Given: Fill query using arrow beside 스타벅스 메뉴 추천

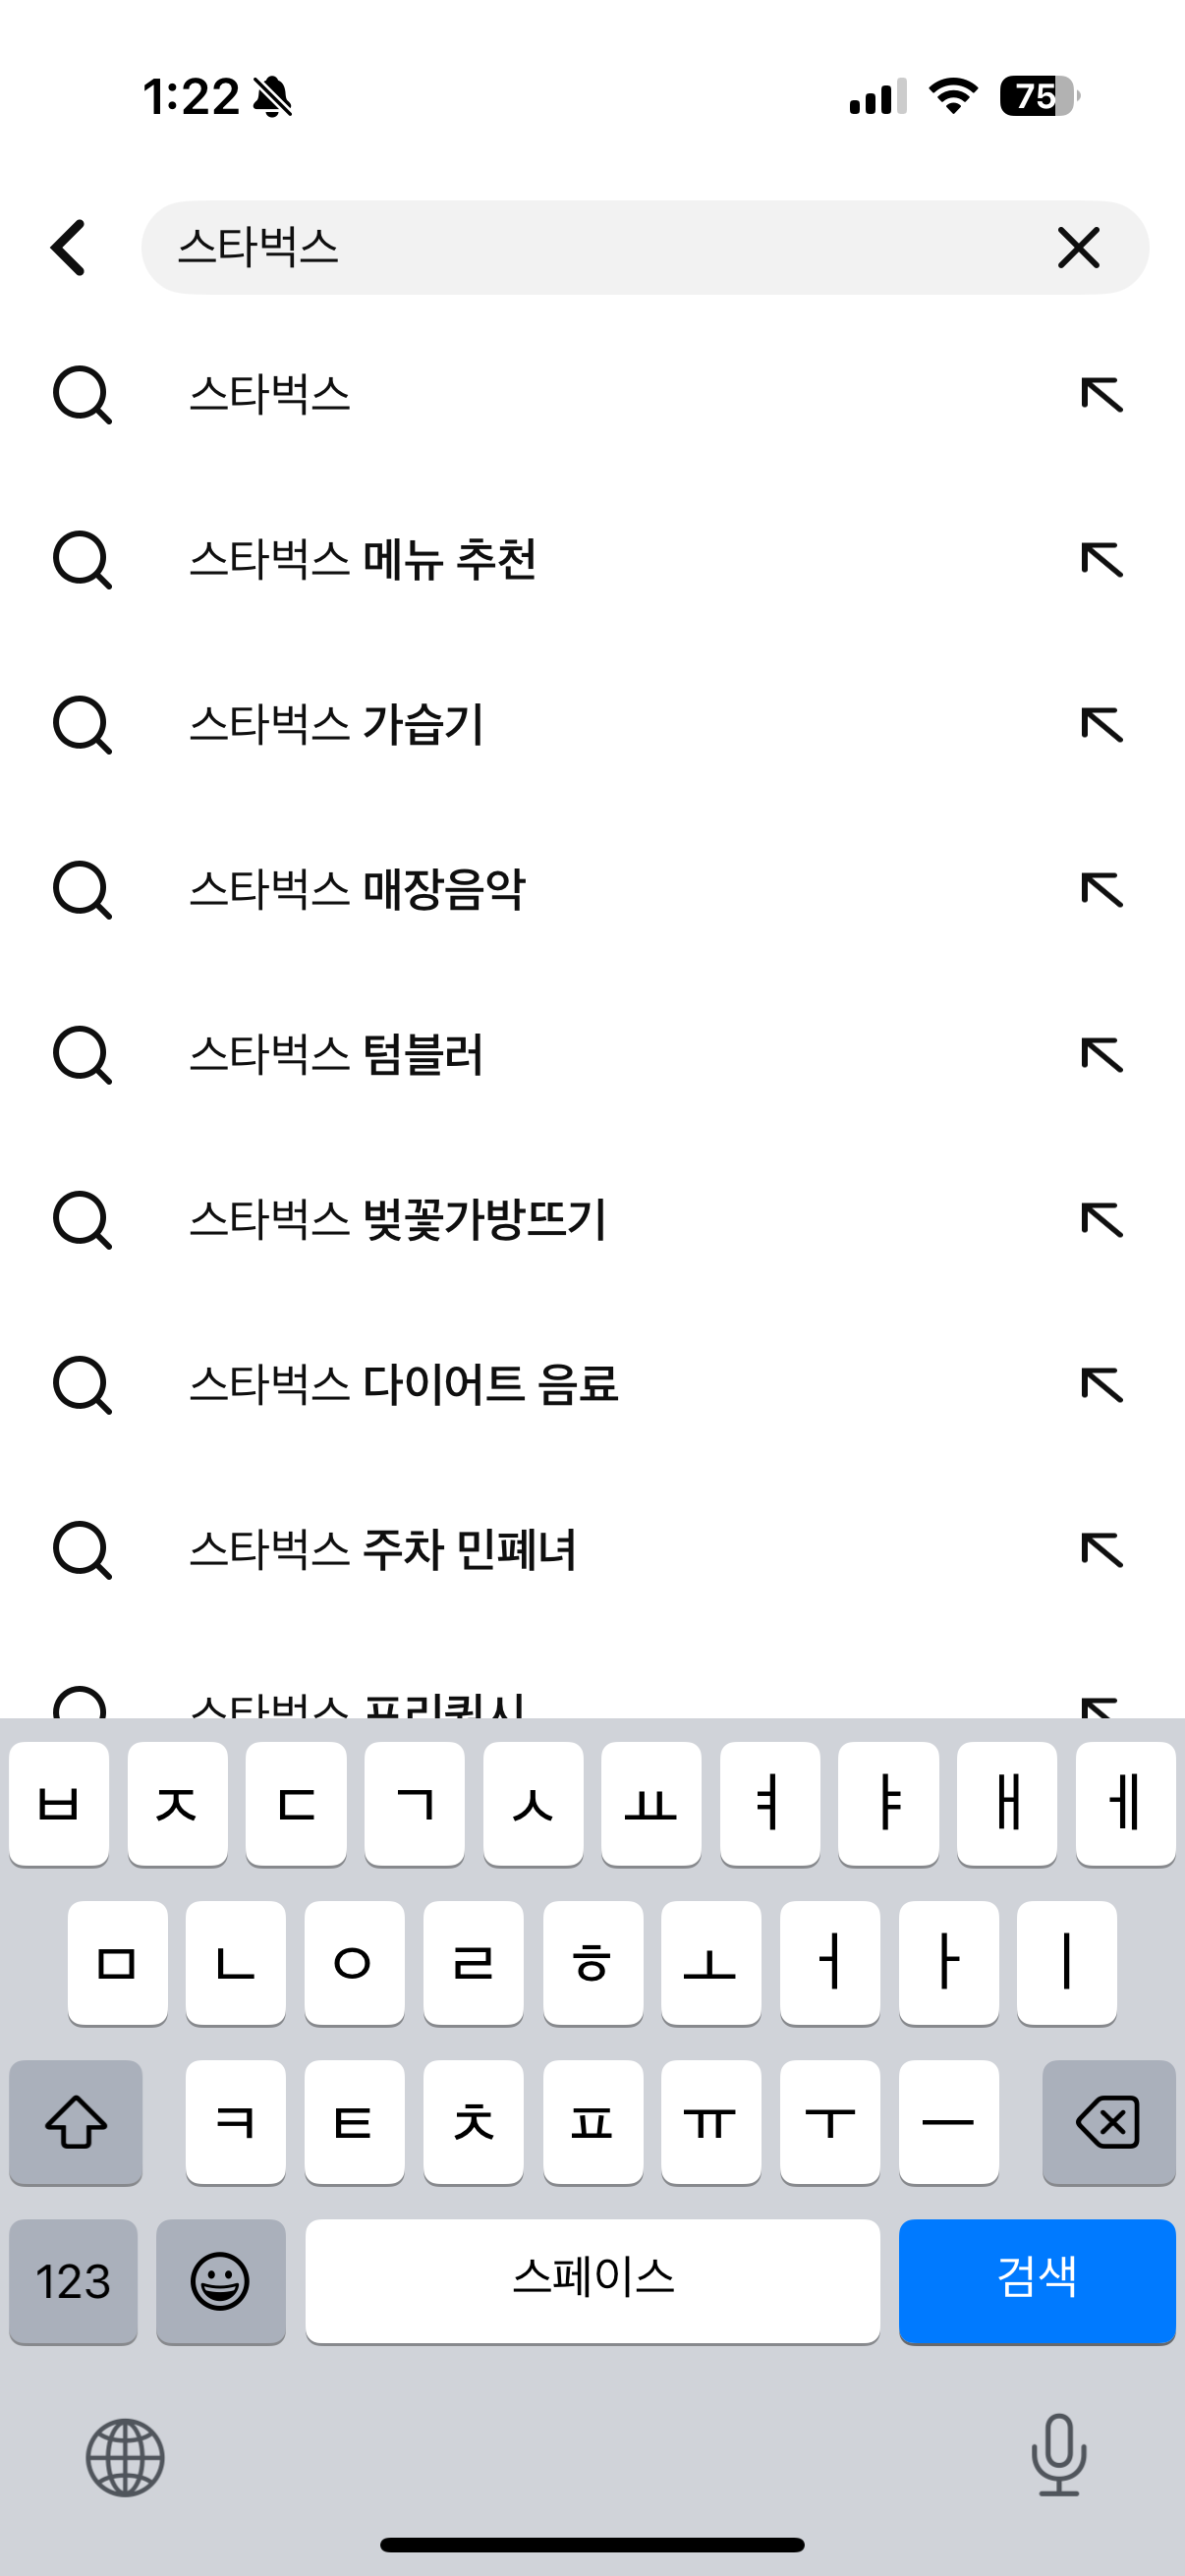Looking at the screenshot, I should pyautogui.click(x=1102, y=560).
